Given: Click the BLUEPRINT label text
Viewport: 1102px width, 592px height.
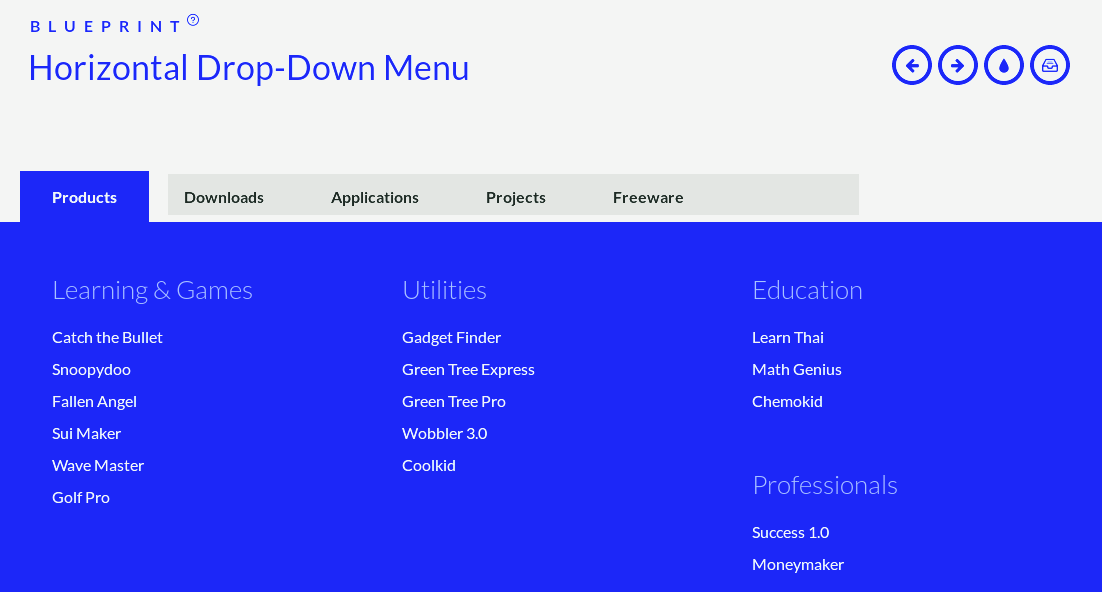Looking at the screenshot, I should pos(106,27).
